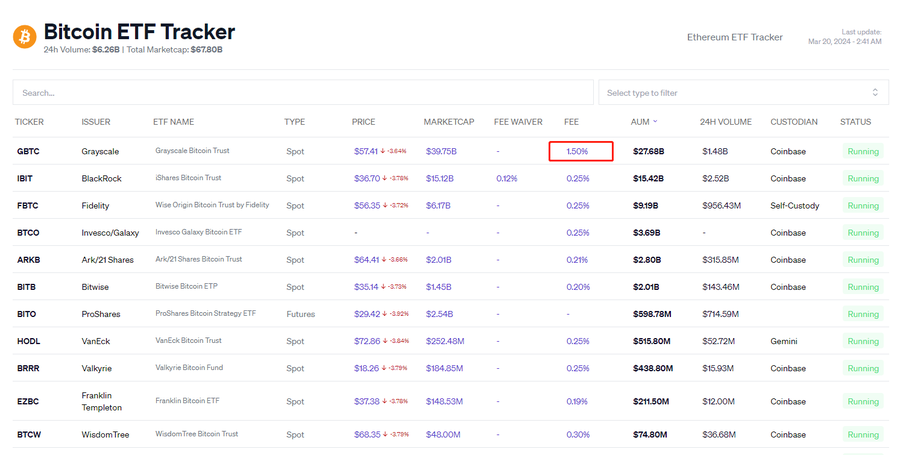Click the Running status badge for GBTC

point(863,151)
